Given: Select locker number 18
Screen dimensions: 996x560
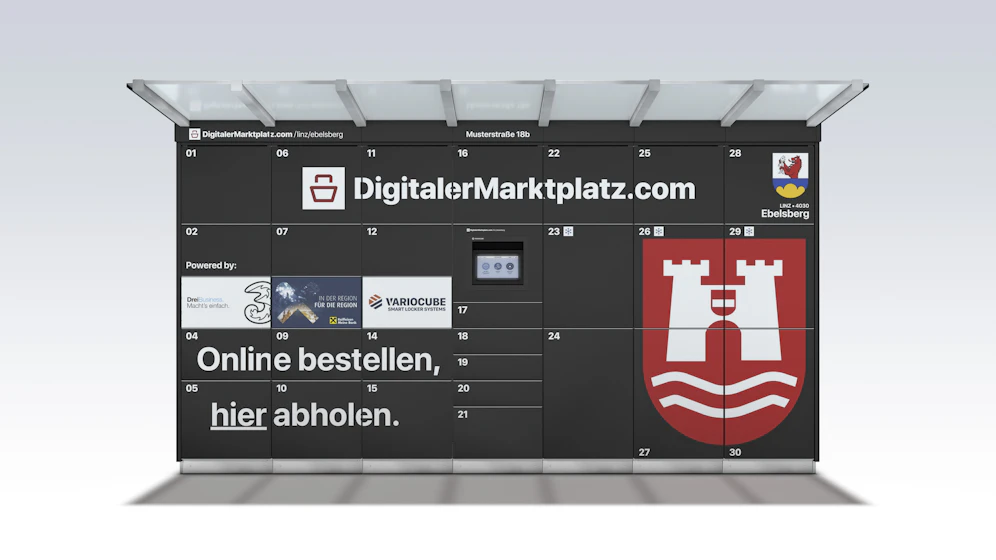Looking at the screenshot, I should [462, 336].
